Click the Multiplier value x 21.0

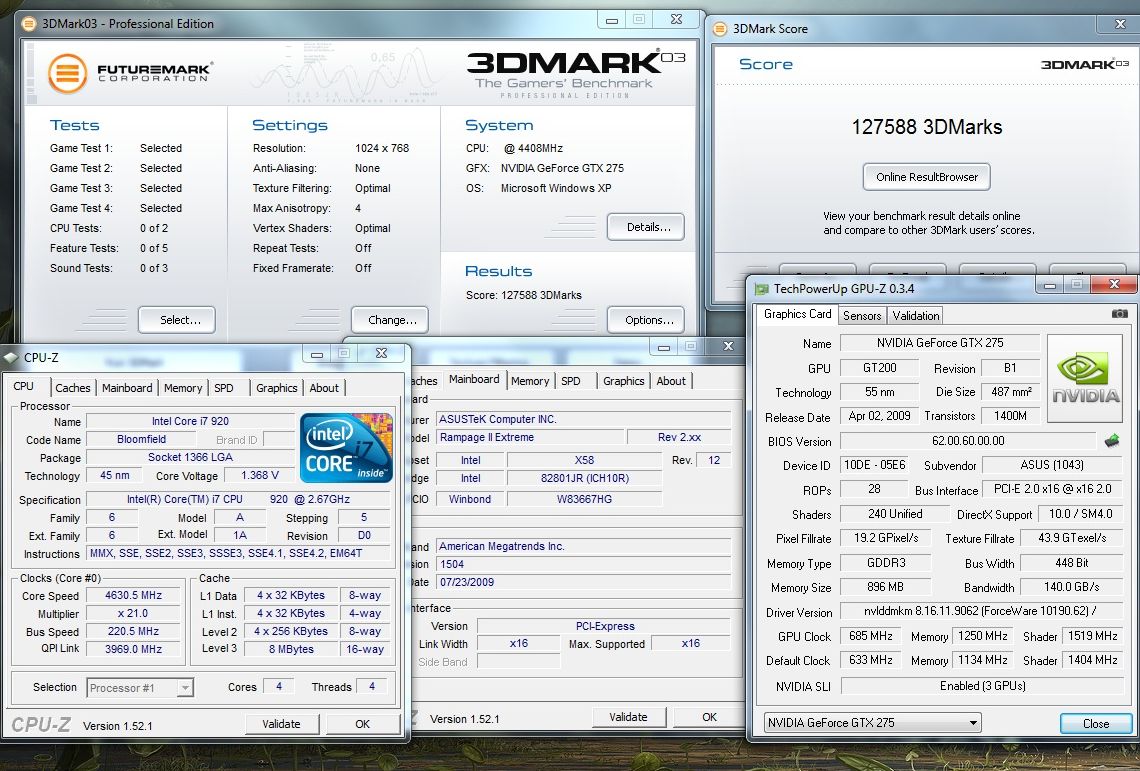point(133,613)
